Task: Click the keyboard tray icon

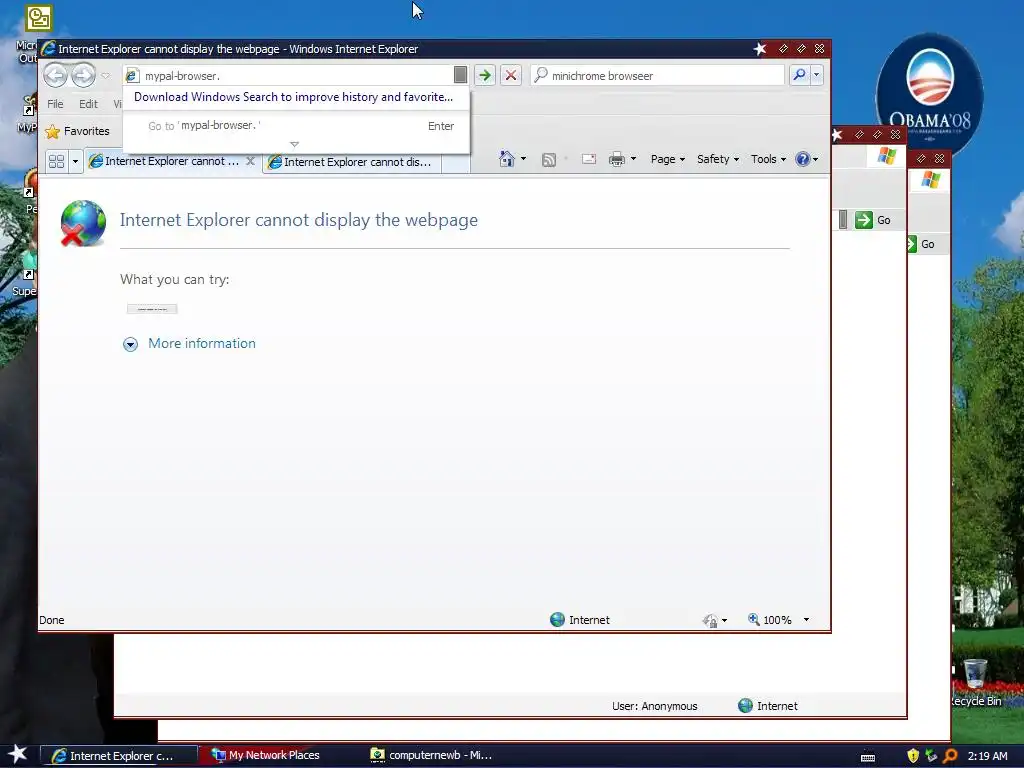Action: click(x=867, y=757)
